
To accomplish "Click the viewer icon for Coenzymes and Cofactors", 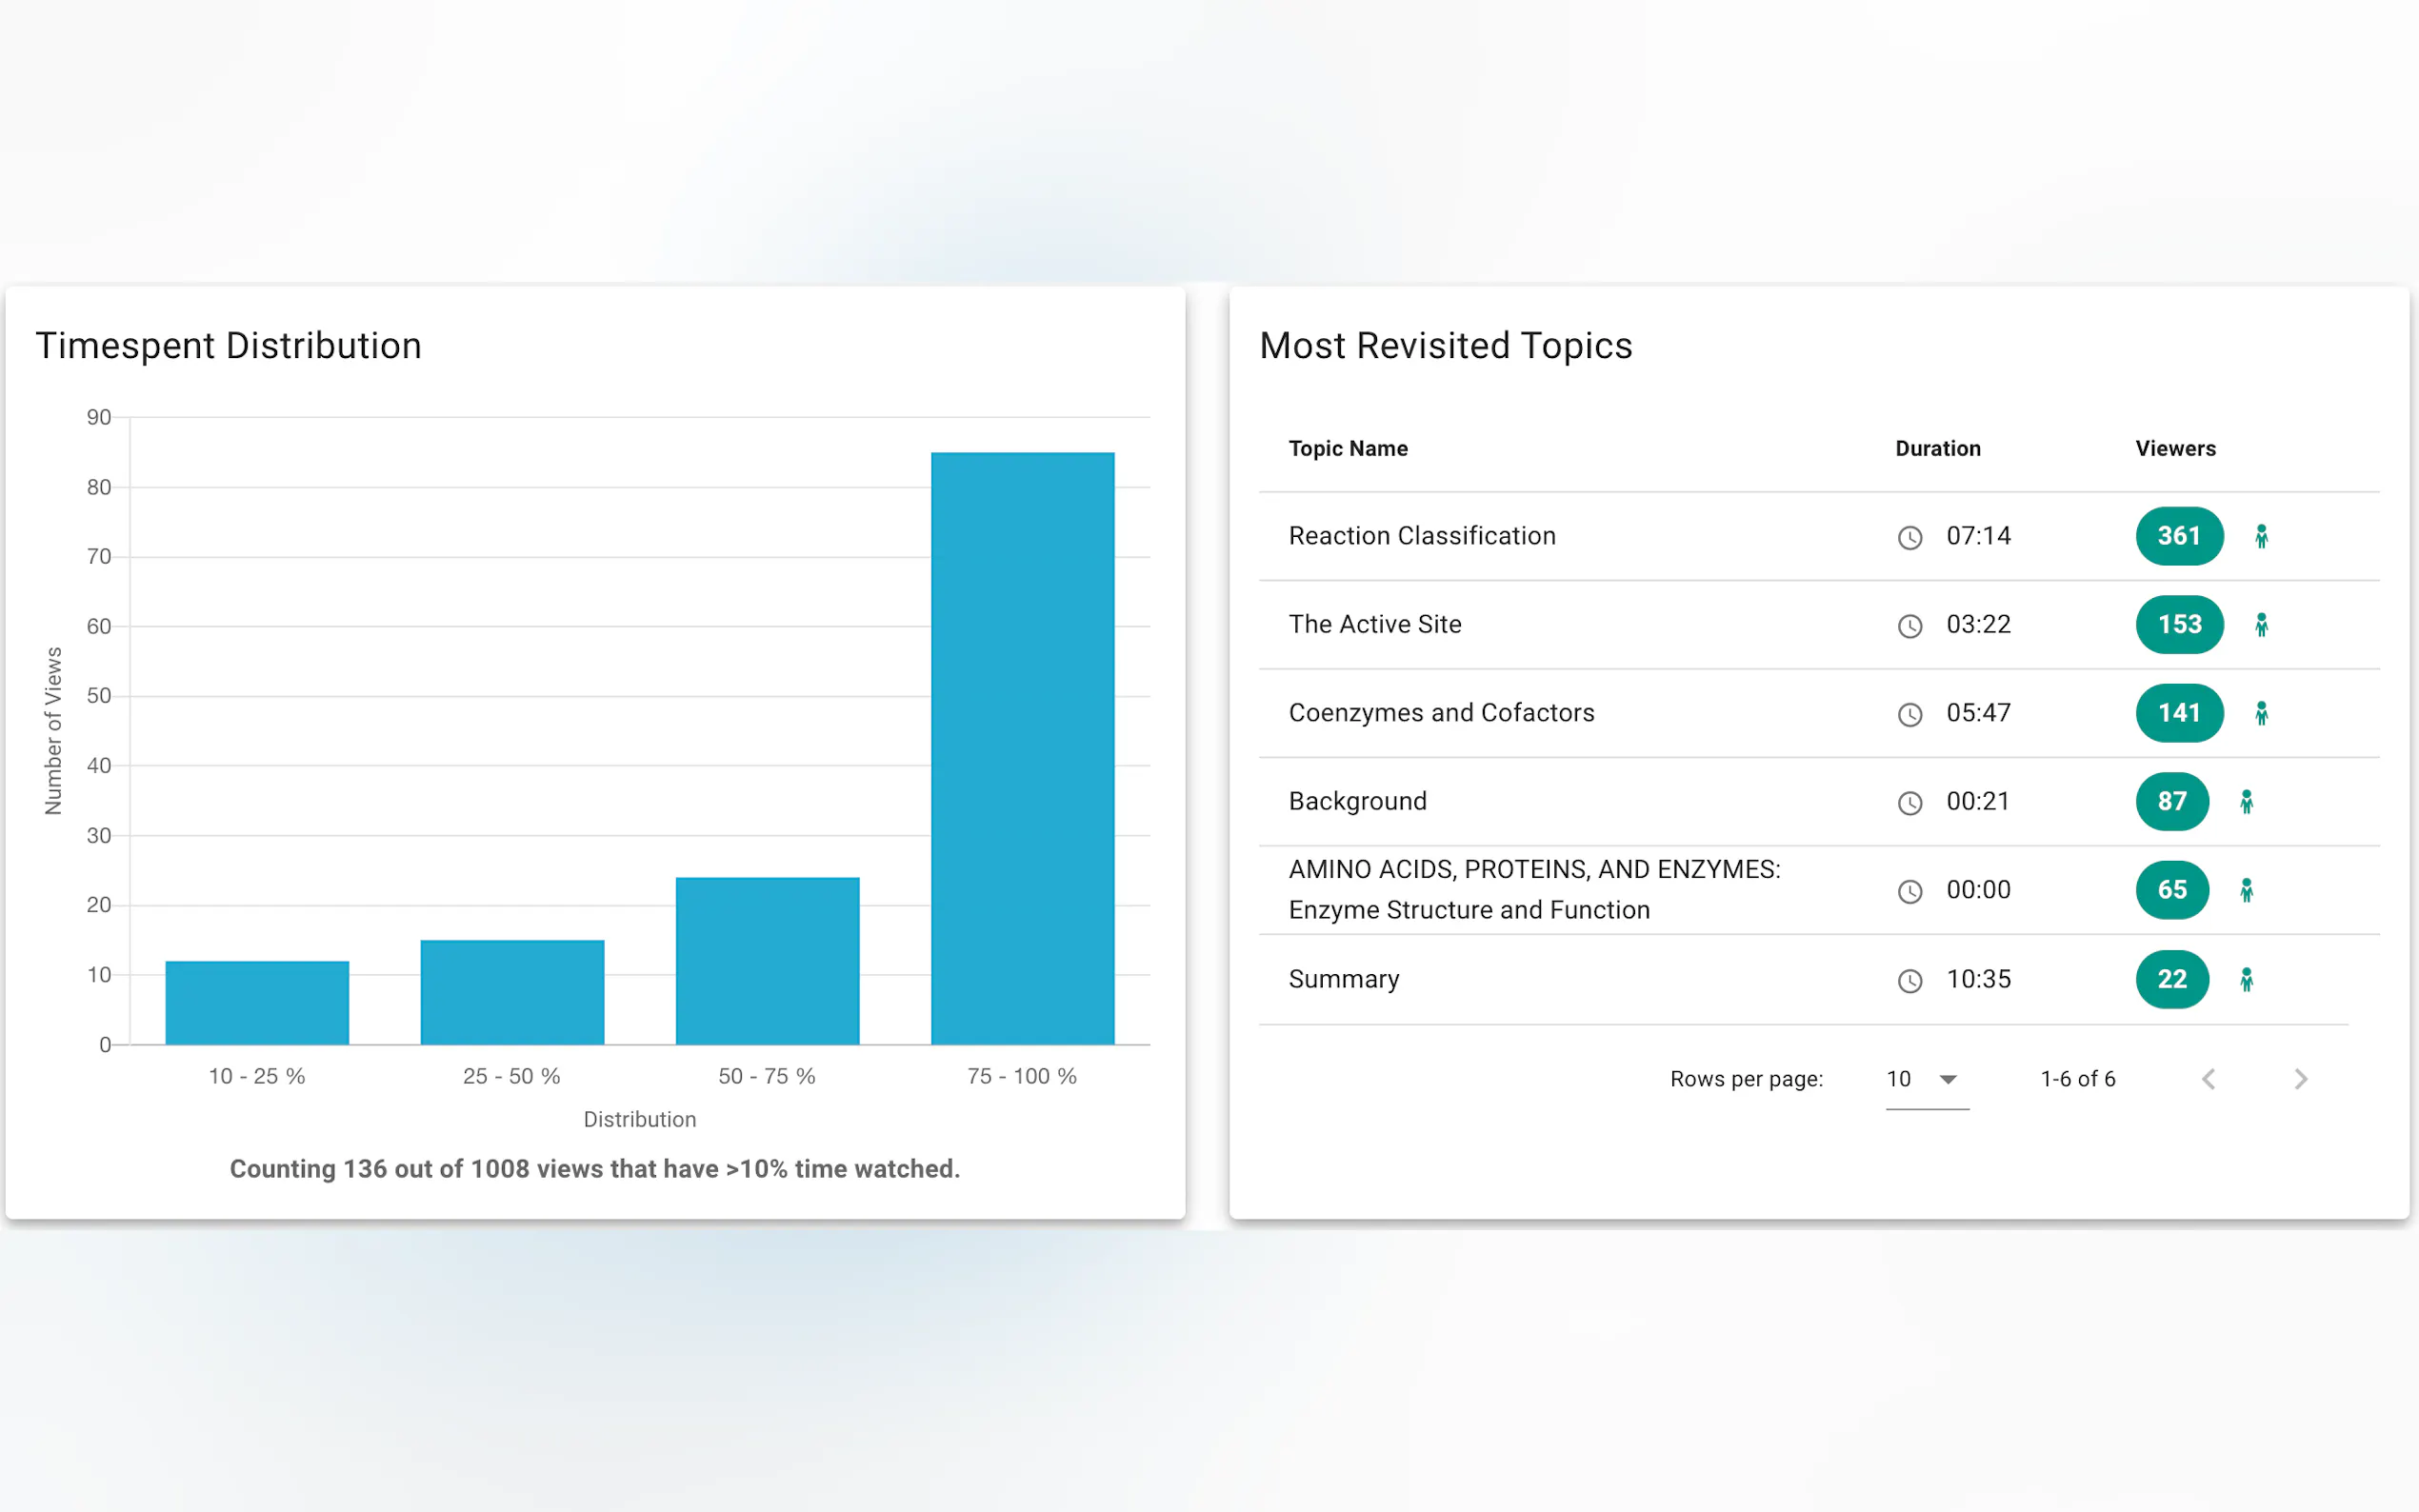I will pos(2260,713).
